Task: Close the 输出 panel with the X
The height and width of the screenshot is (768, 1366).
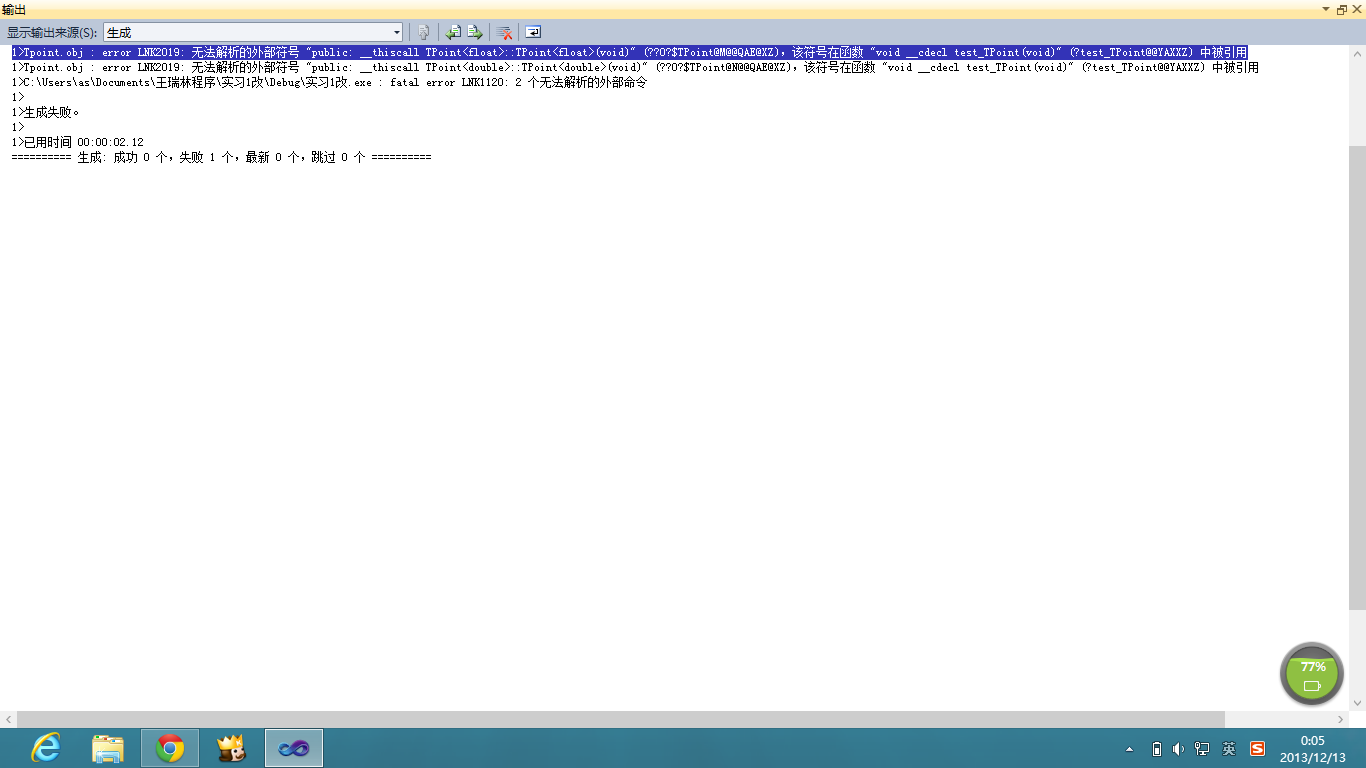Action: (x=1357, y=9)
